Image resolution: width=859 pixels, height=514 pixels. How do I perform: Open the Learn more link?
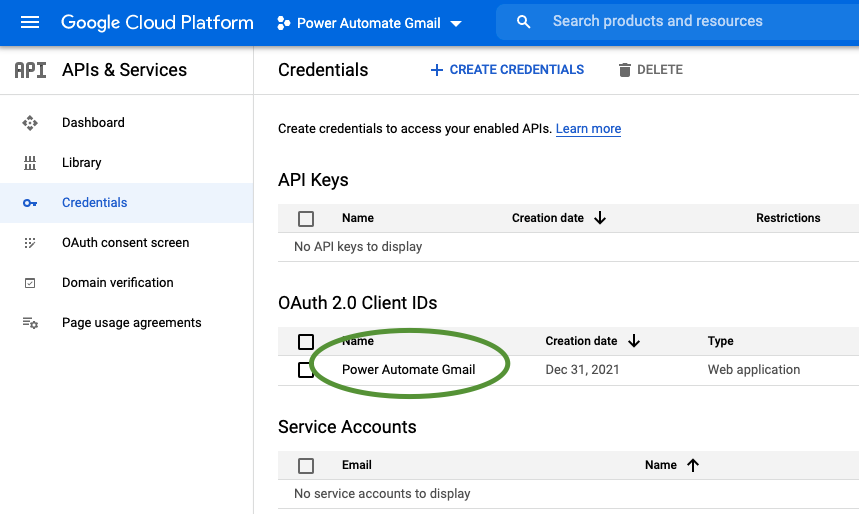588,129
